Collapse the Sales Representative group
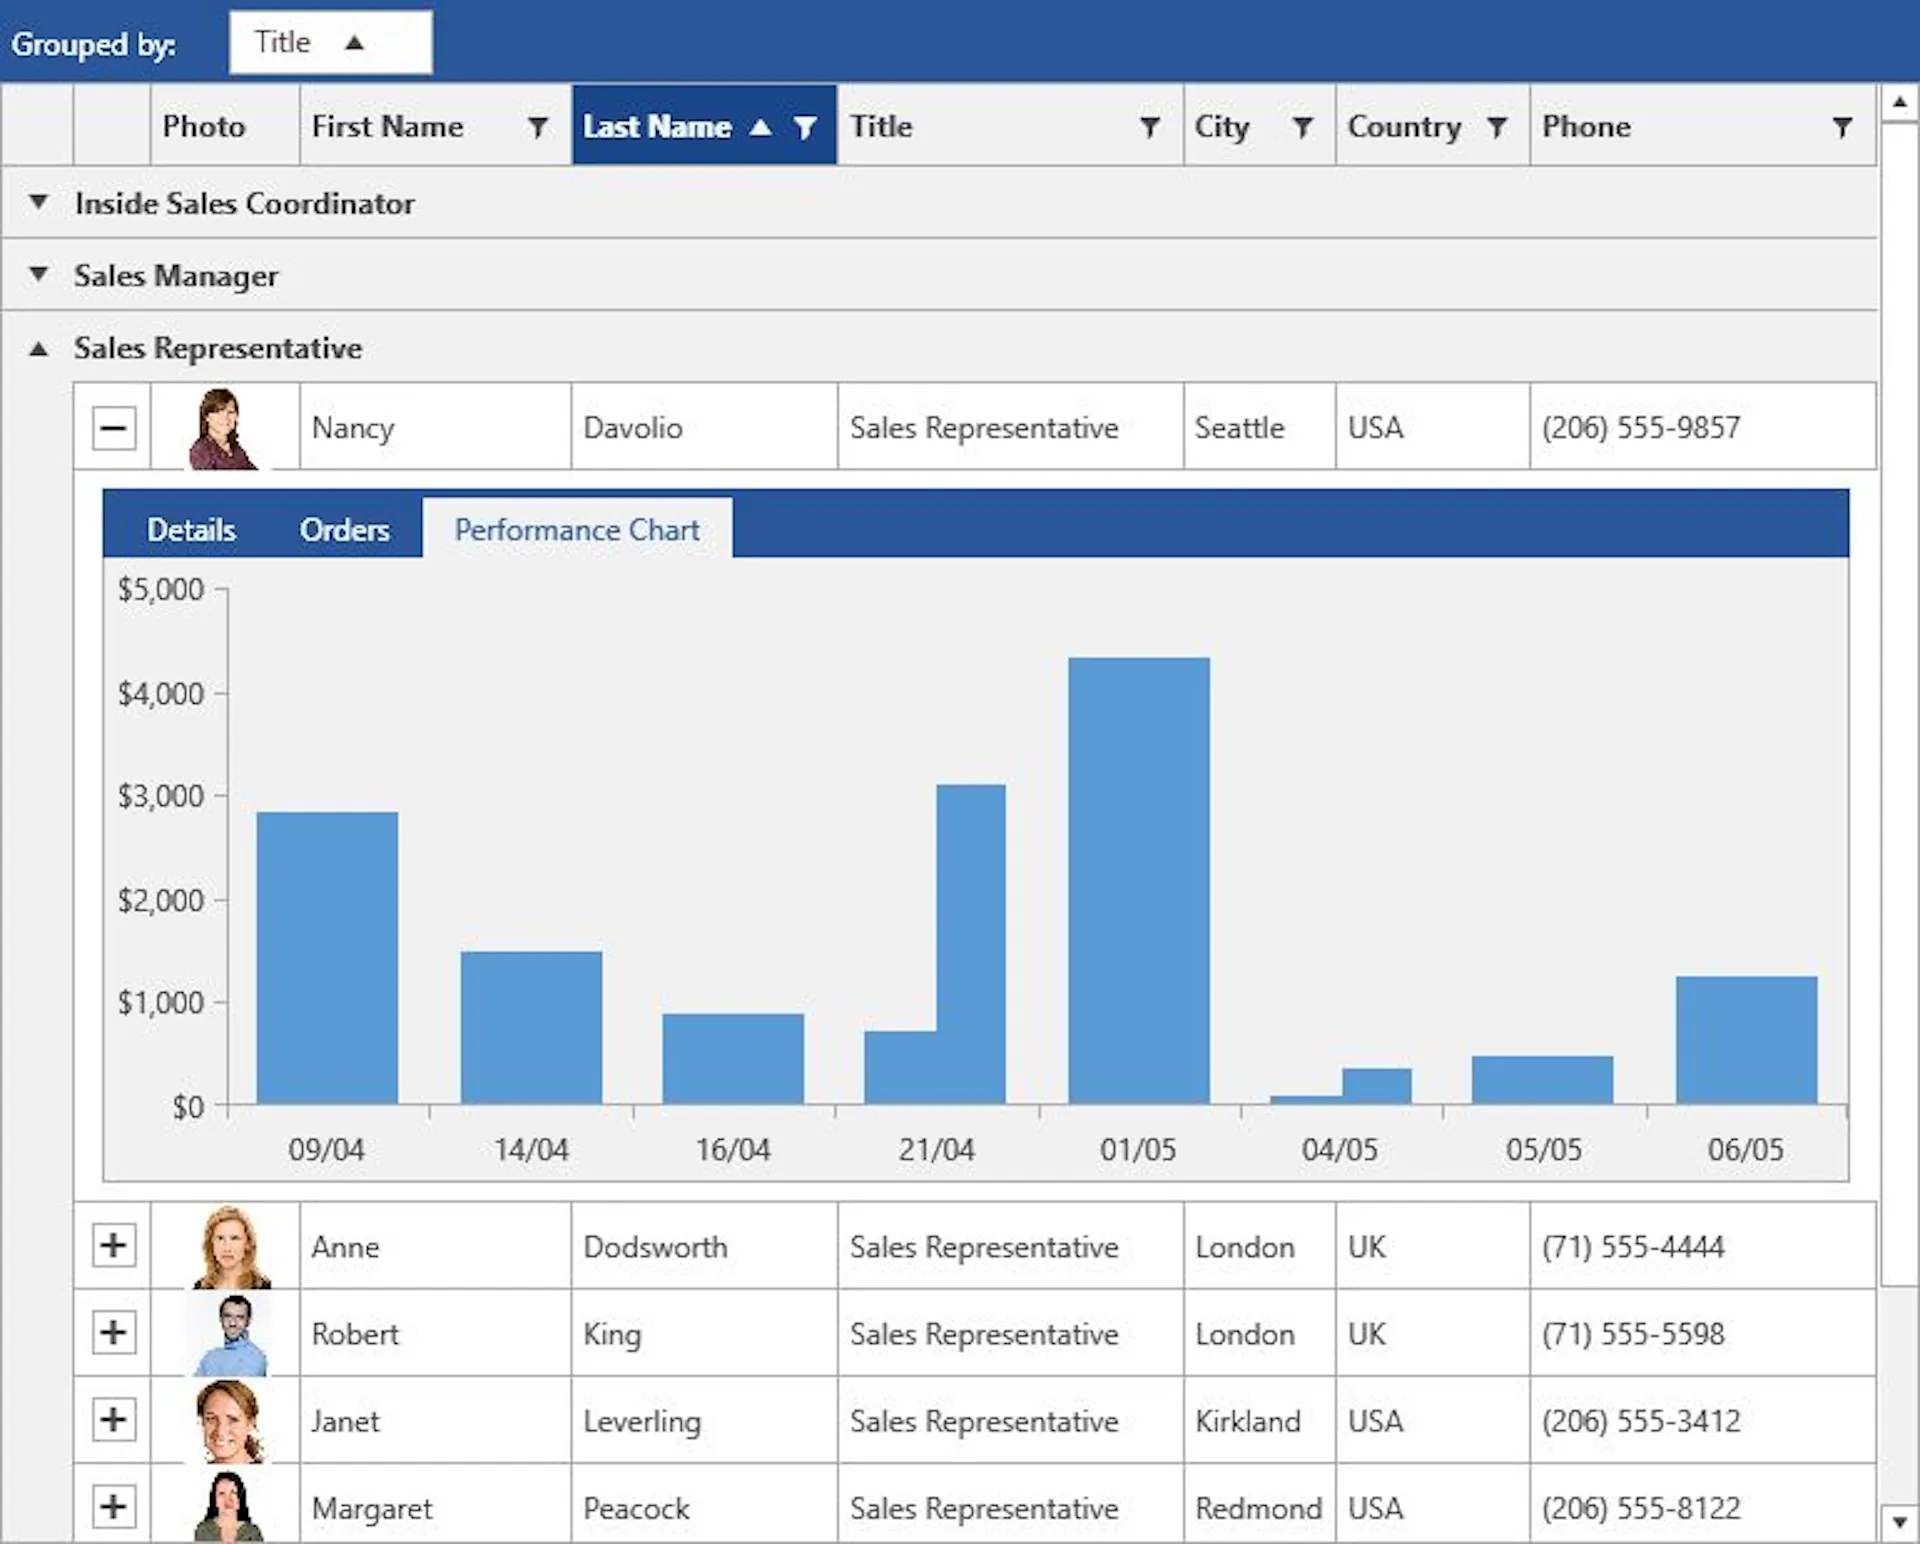This screenshot has width=1920, height=1544. click(38, 348)
